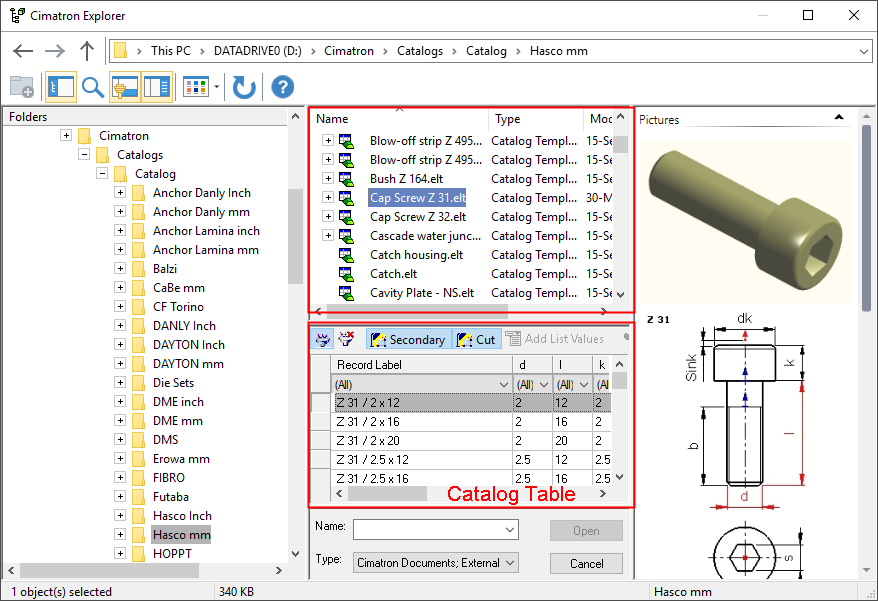Click the filter records icon
878x601 pixels.
point(323,339)
